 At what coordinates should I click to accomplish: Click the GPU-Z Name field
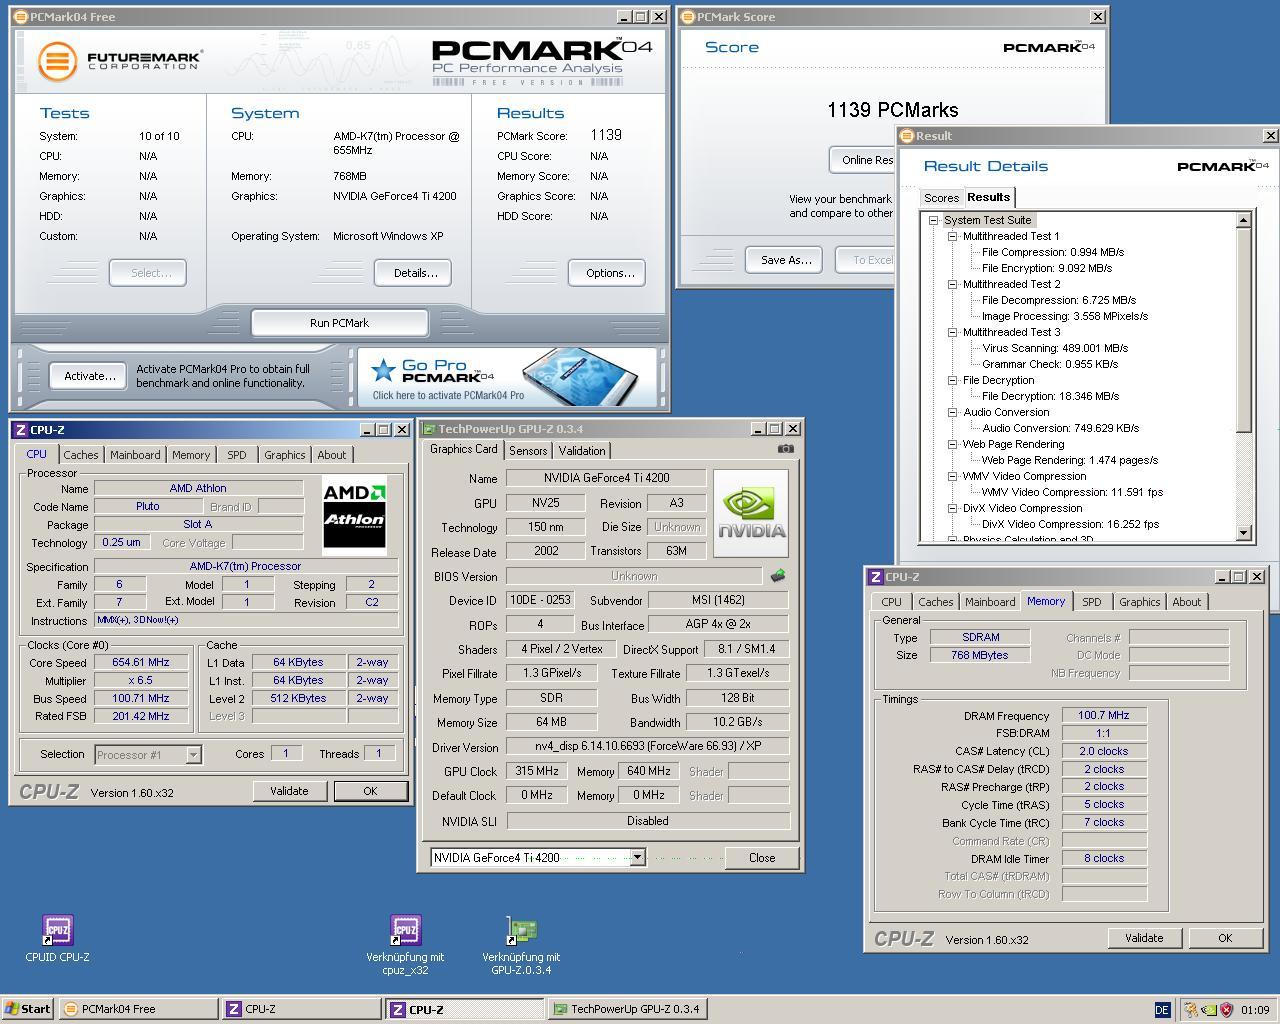(x=606, y=478)
